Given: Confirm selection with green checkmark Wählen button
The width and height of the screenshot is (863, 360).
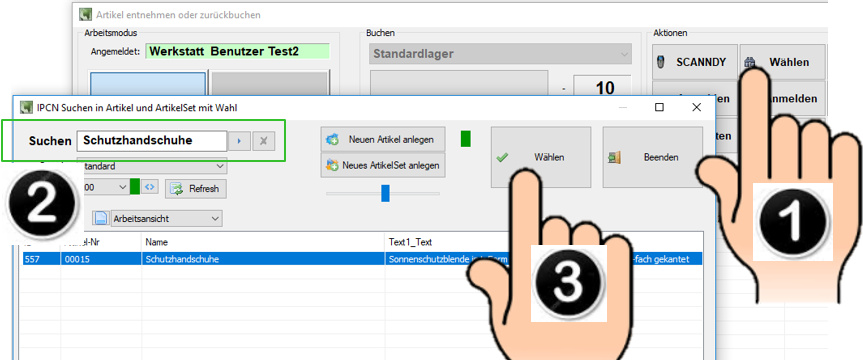Looking at the screenshot, I should click(x=541, y=157).
